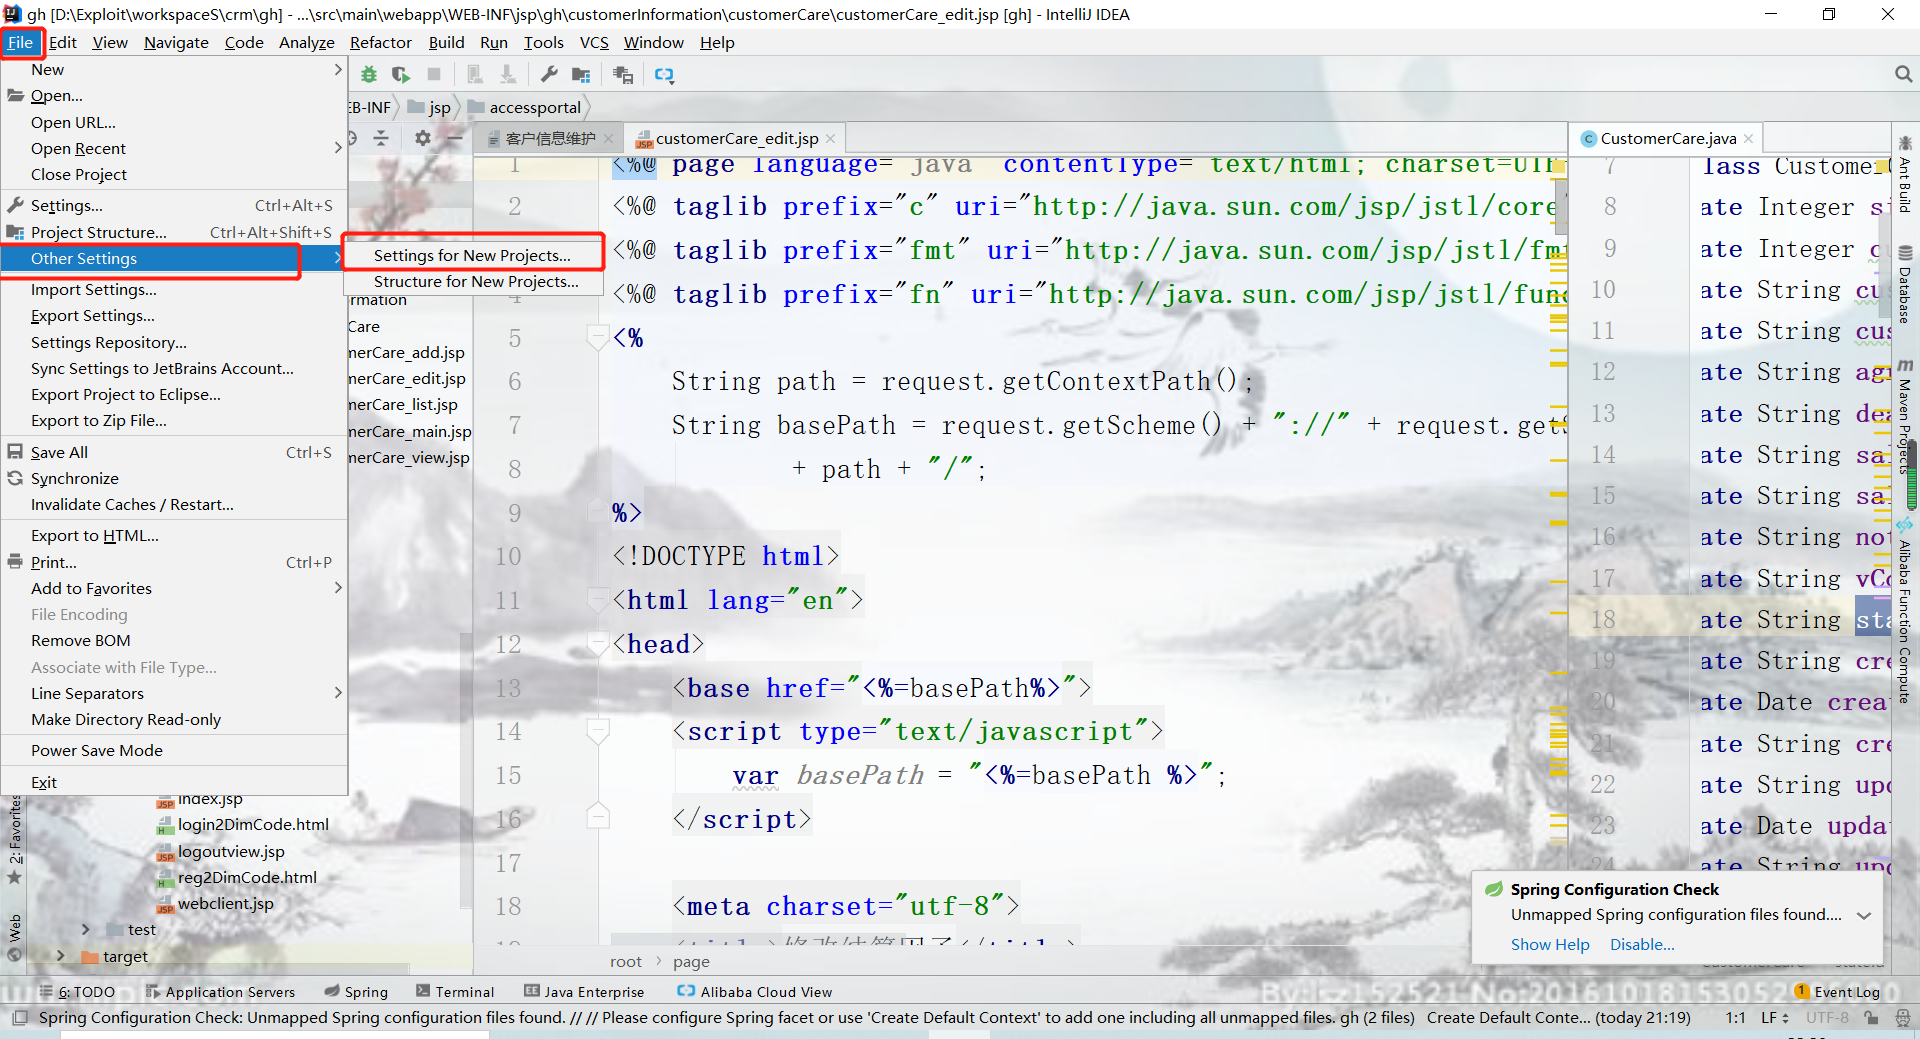Click the Stop square toolbar icon

(x=434, y=75)
